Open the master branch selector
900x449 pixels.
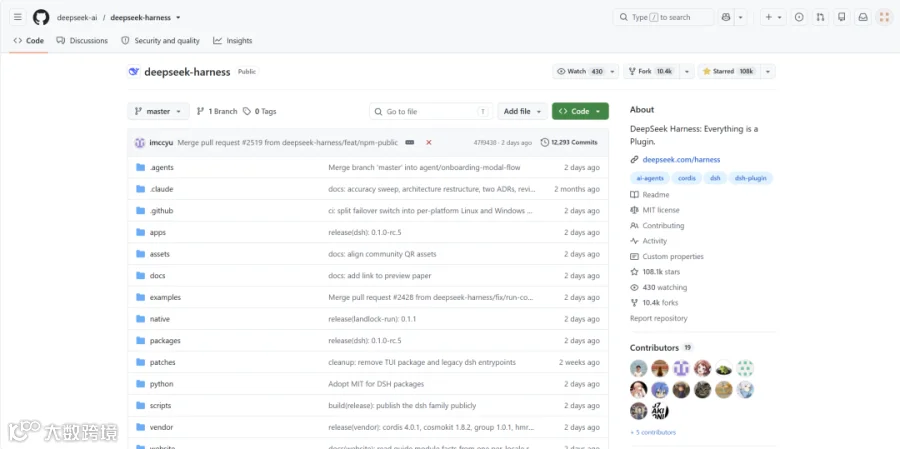pos(158,111)
